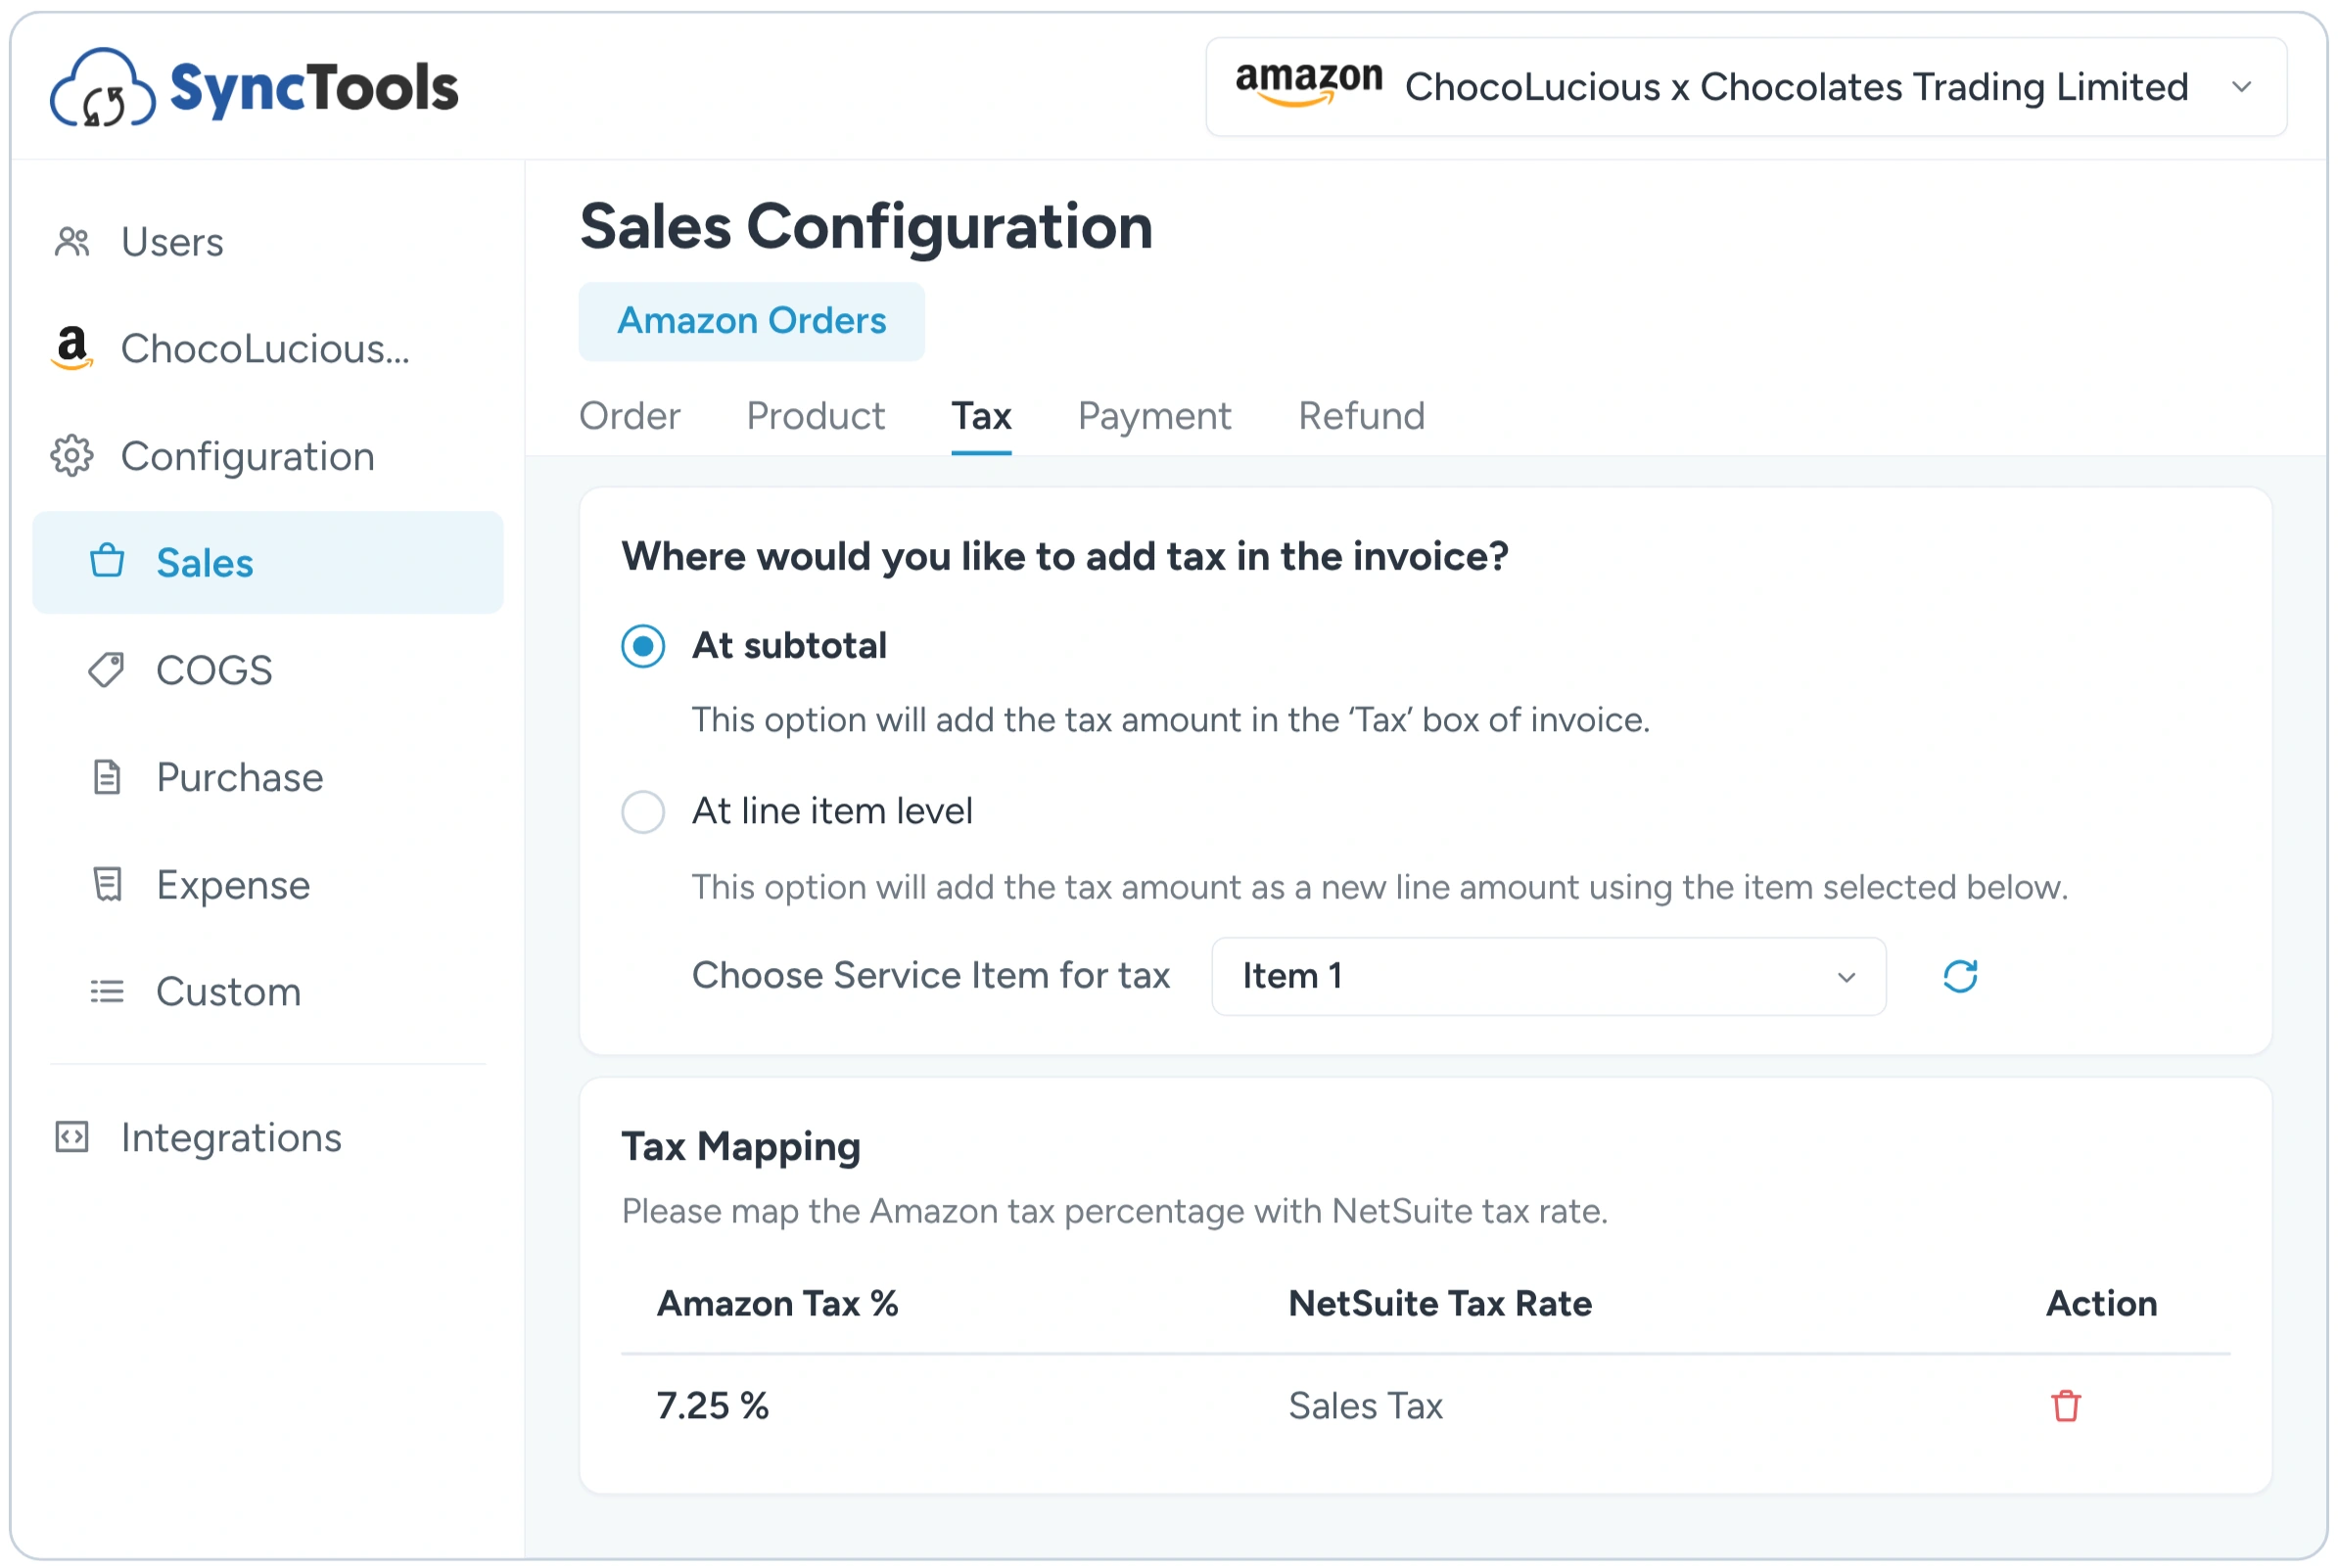
Task: Delete the 7.25 % tax mapping row
Action: (x=2067, y=1406)
